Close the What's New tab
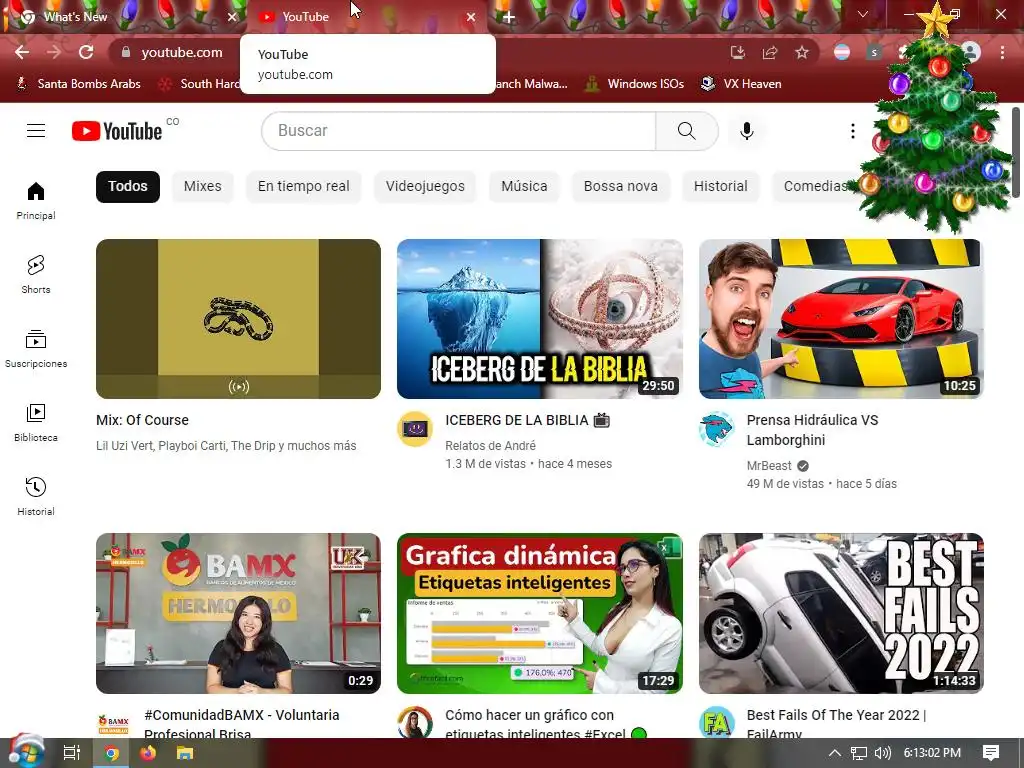This screenshot has width=1024, height=768. [232, 17]
